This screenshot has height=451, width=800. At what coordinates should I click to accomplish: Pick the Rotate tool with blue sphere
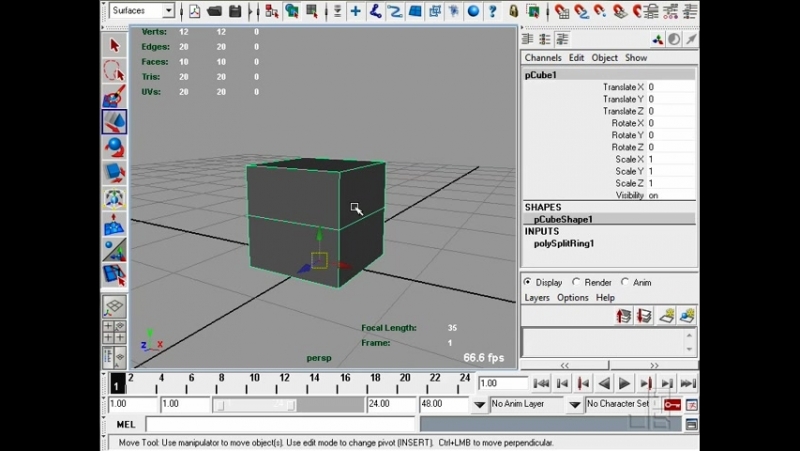click(114, 147)
